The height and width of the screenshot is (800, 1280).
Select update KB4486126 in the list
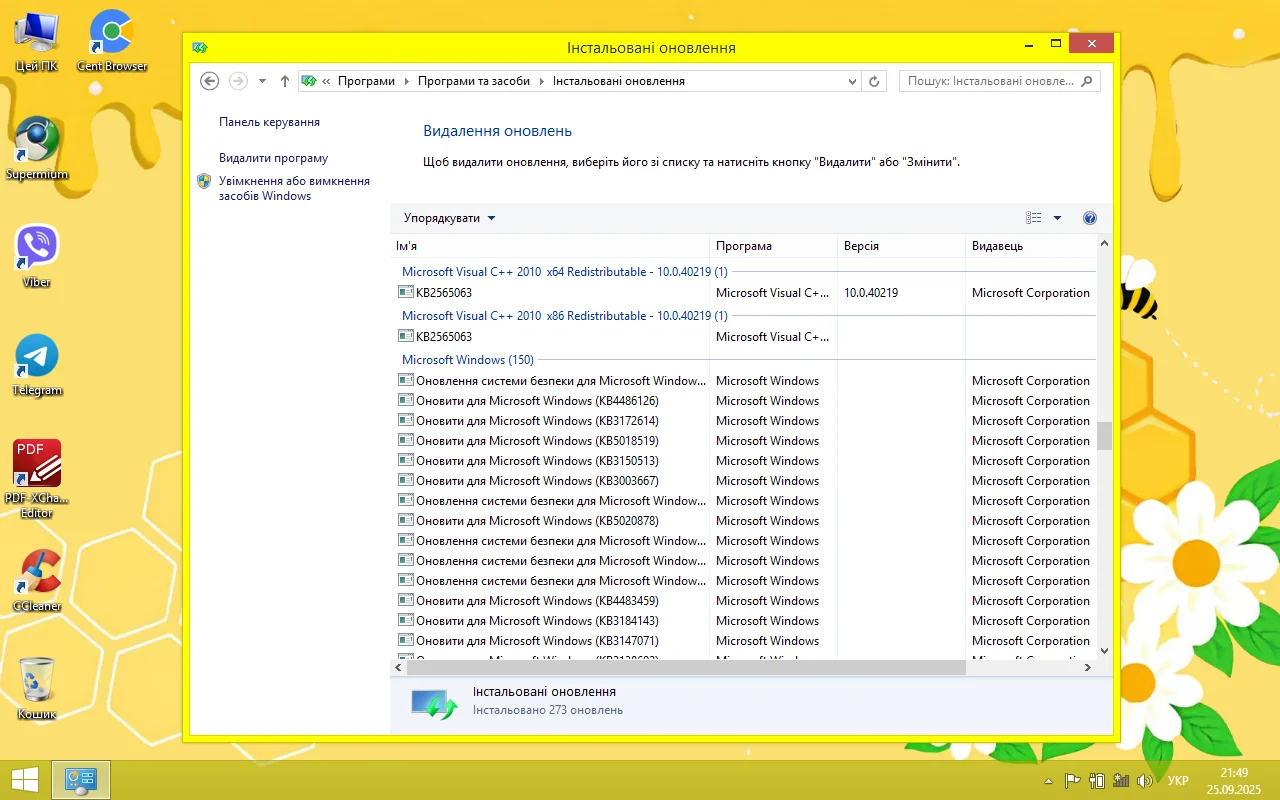coord(537,401)
